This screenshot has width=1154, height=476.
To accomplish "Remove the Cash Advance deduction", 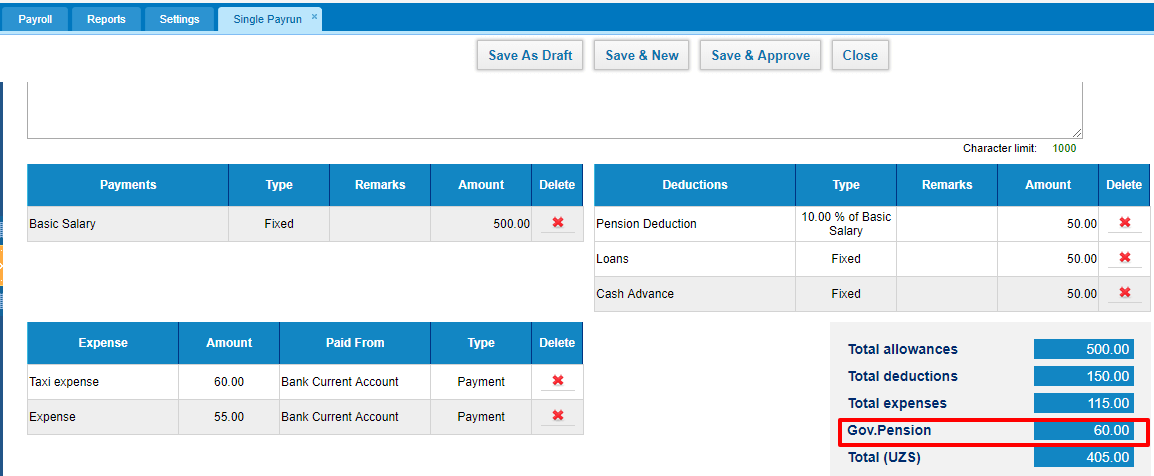I will tap(1124, 293).
